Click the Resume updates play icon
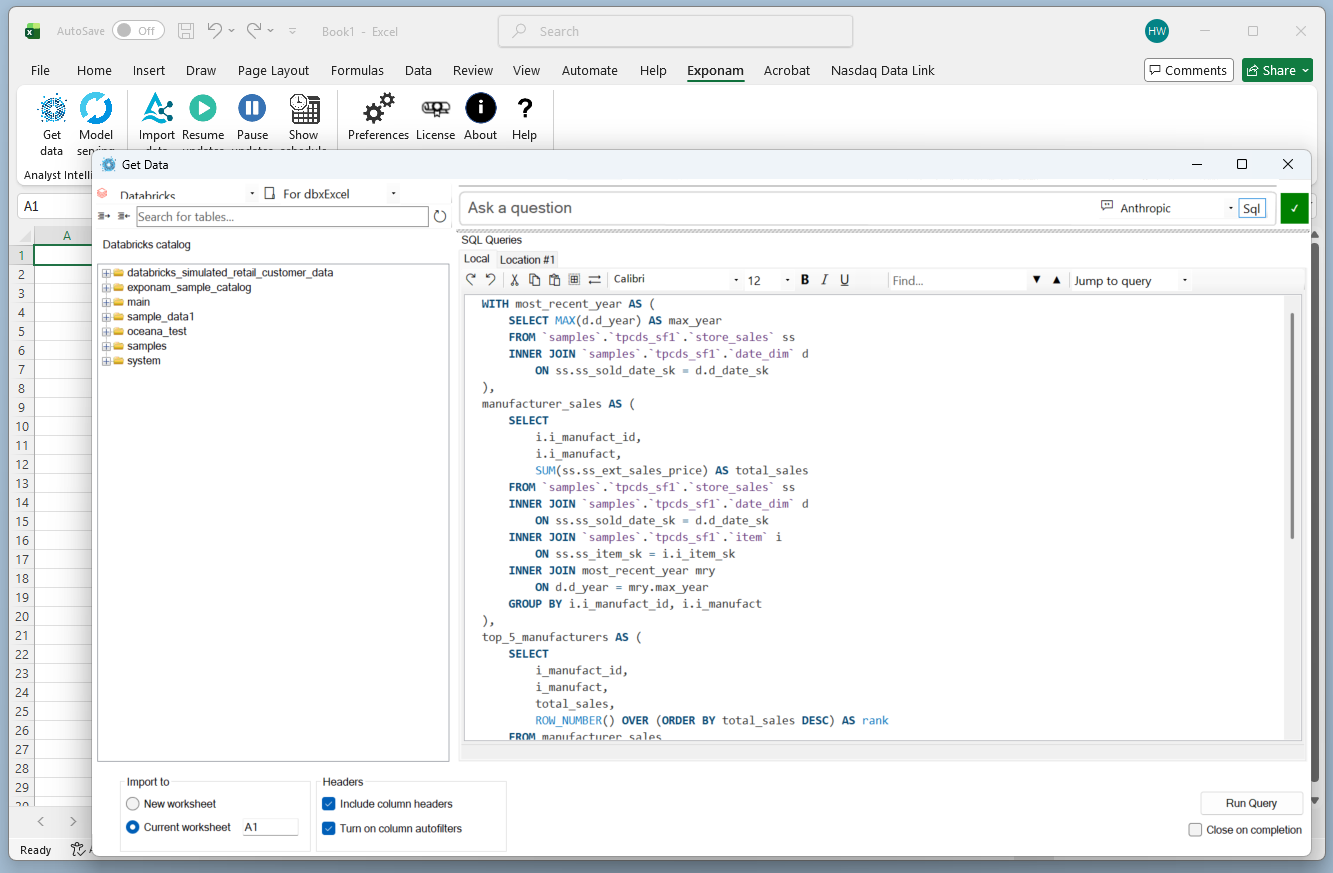The image size is (1333, 873). click(203, 109)
